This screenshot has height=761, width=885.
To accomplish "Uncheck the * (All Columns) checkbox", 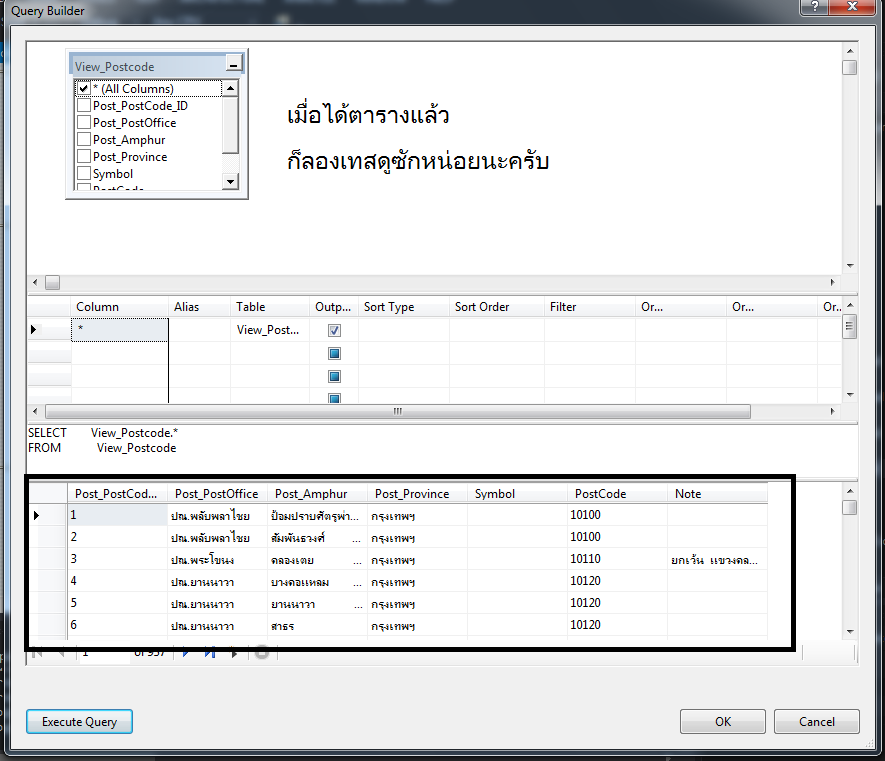I will [x=84, y=89].
